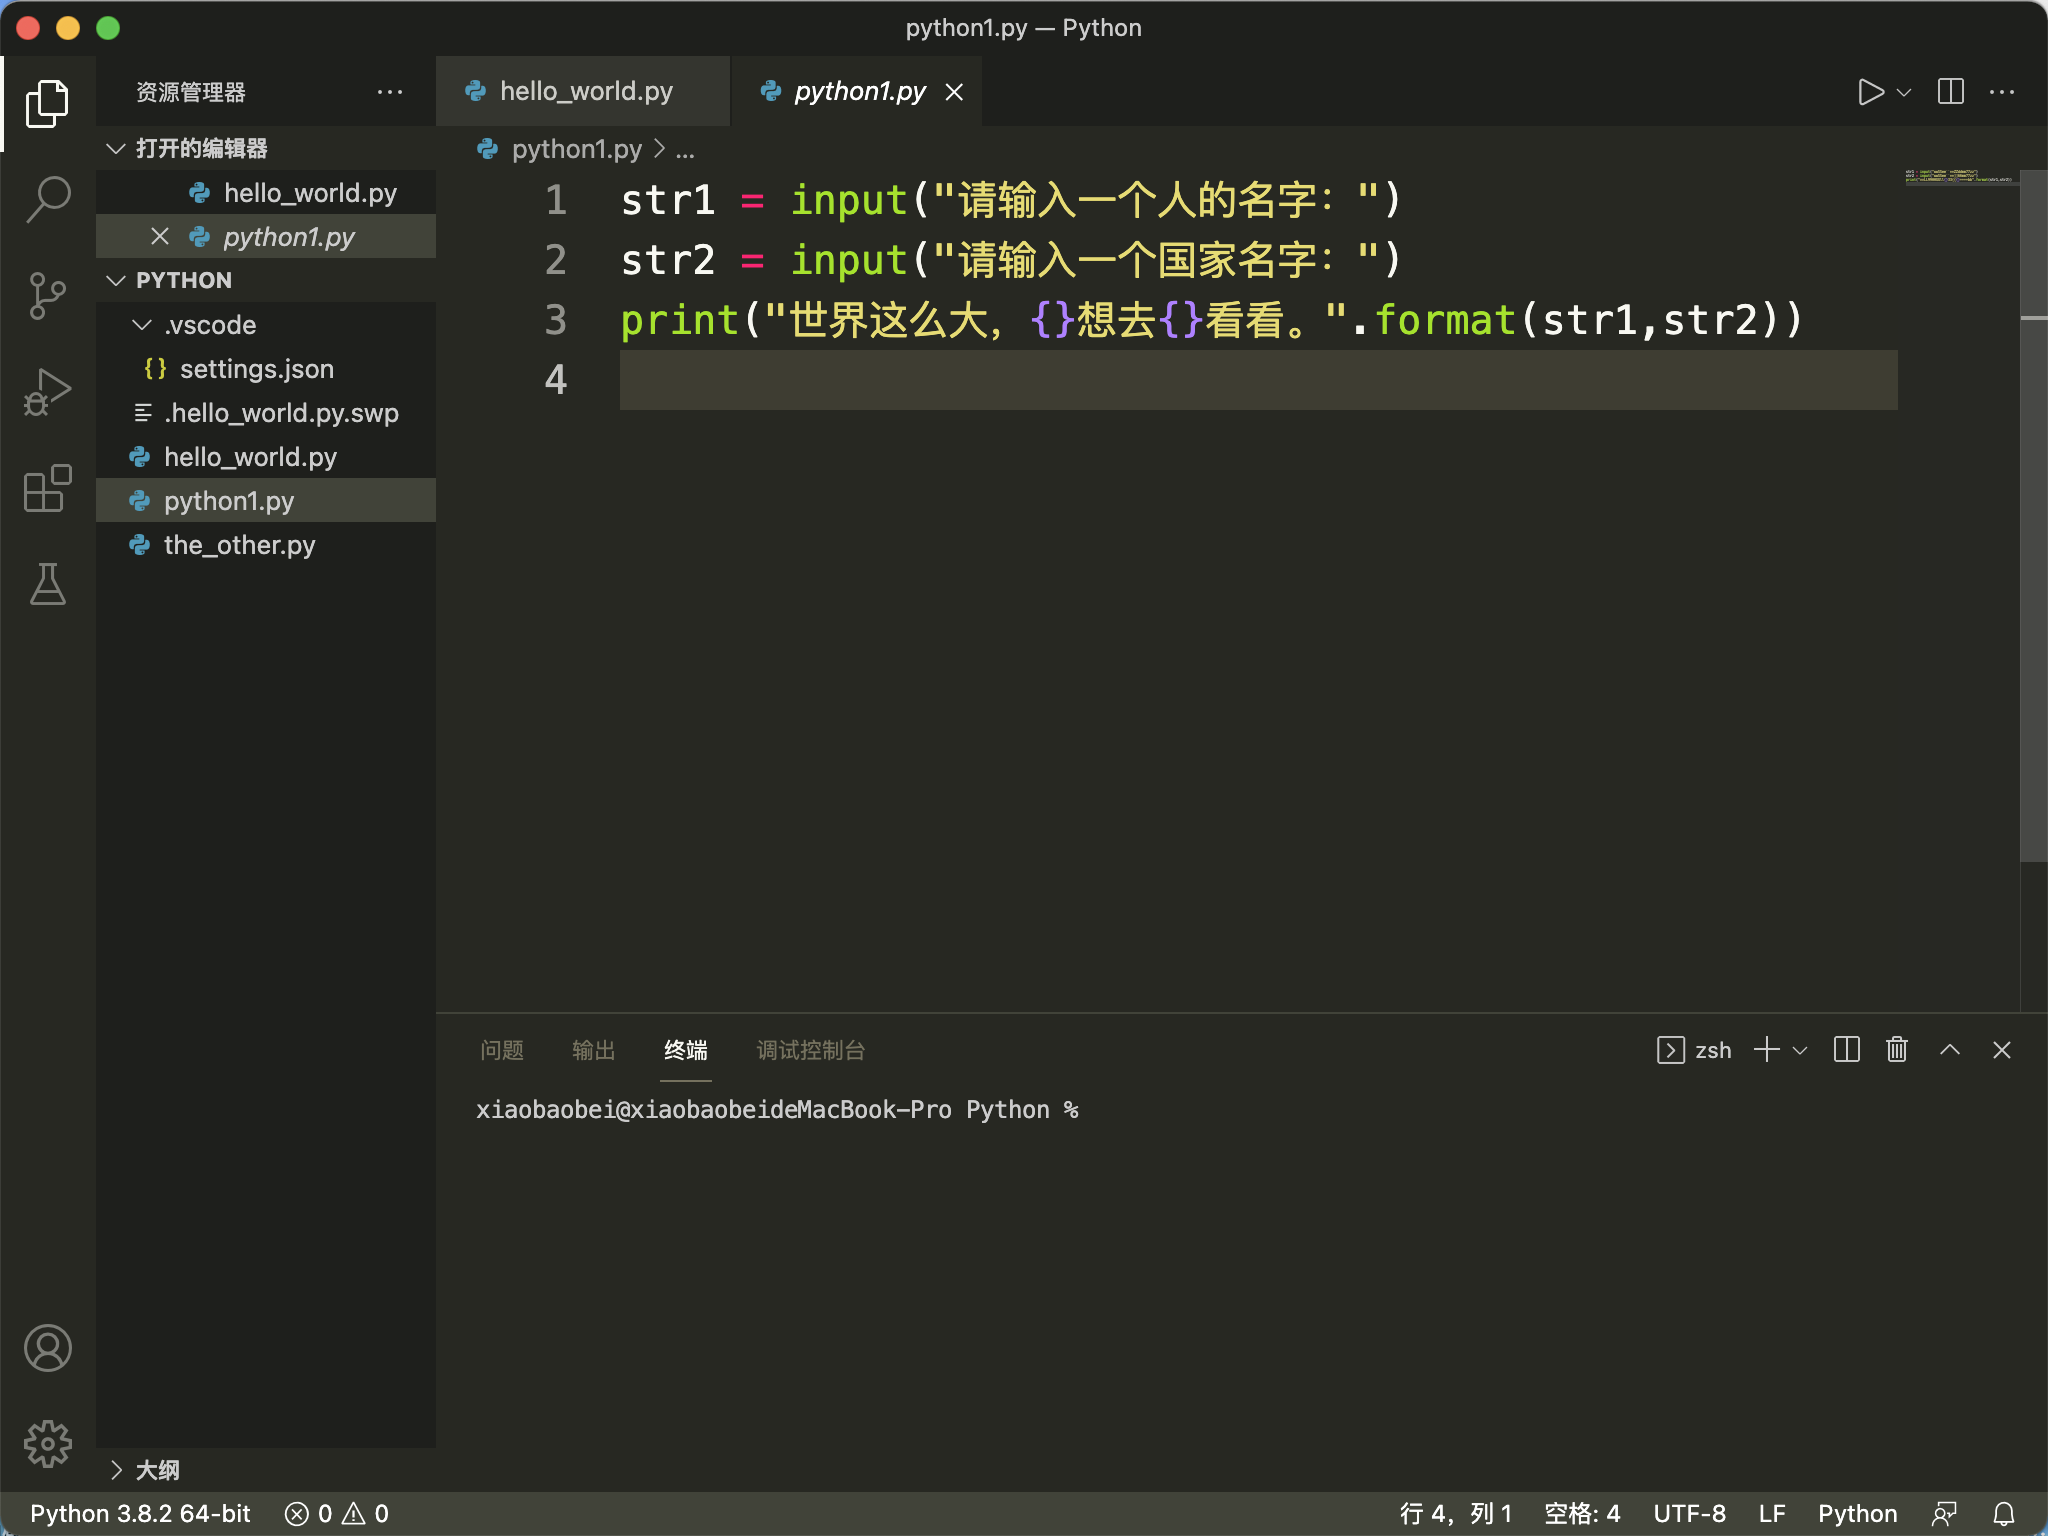Open the new terminal launch profile dropdown
The width and height of the screenshot is (2048, 1536).
(1801, 1050)
